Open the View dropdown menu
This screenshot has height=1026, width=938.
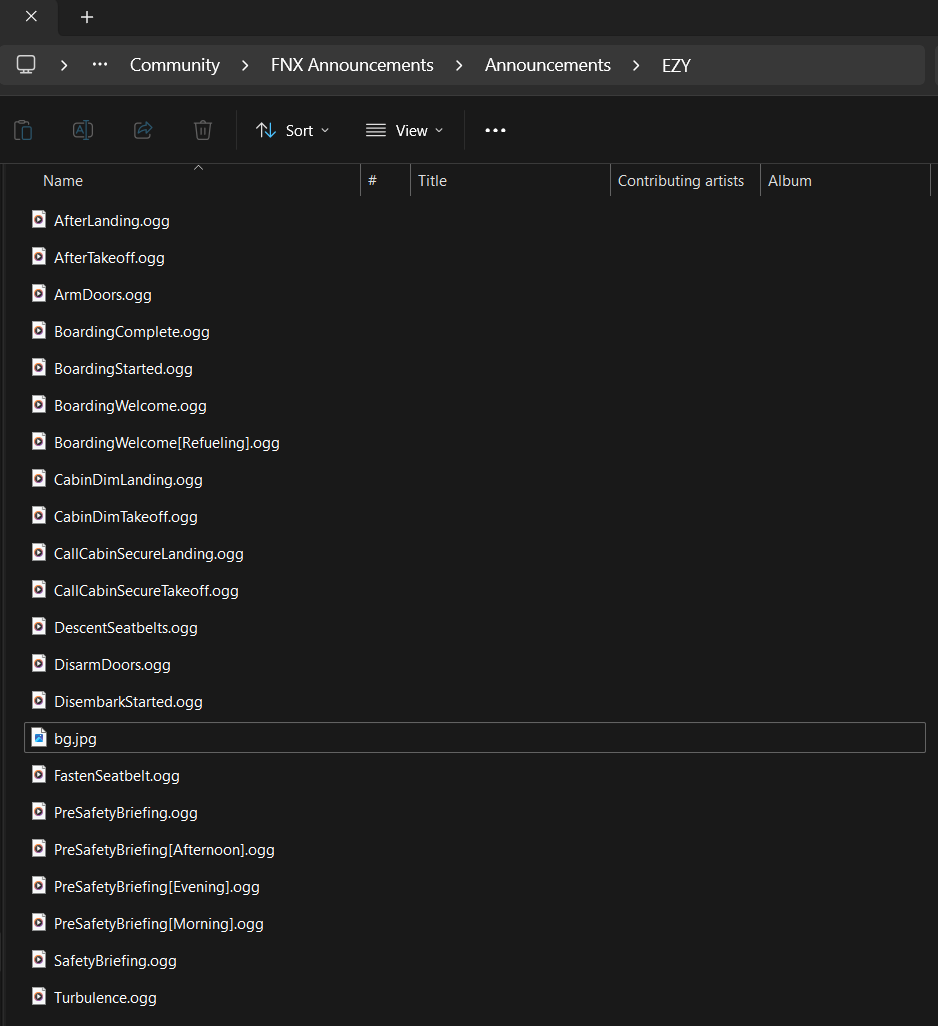coord(404,130)
